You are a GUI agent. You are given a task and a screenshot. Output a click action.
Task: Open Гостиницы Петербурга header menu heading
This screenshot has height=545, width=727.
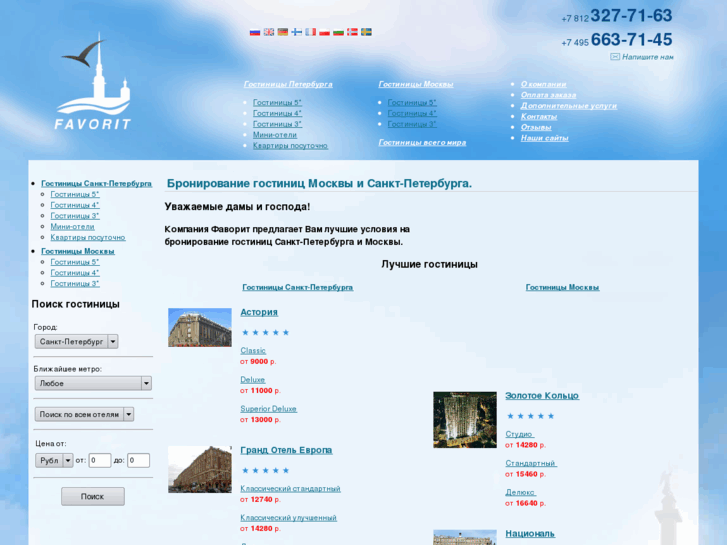288,84
